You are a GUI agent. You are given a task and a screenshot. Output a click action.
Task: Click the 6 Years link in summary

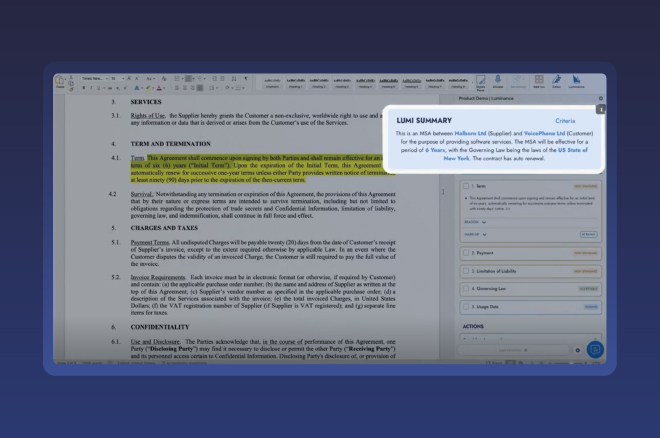tap(435, 150)
